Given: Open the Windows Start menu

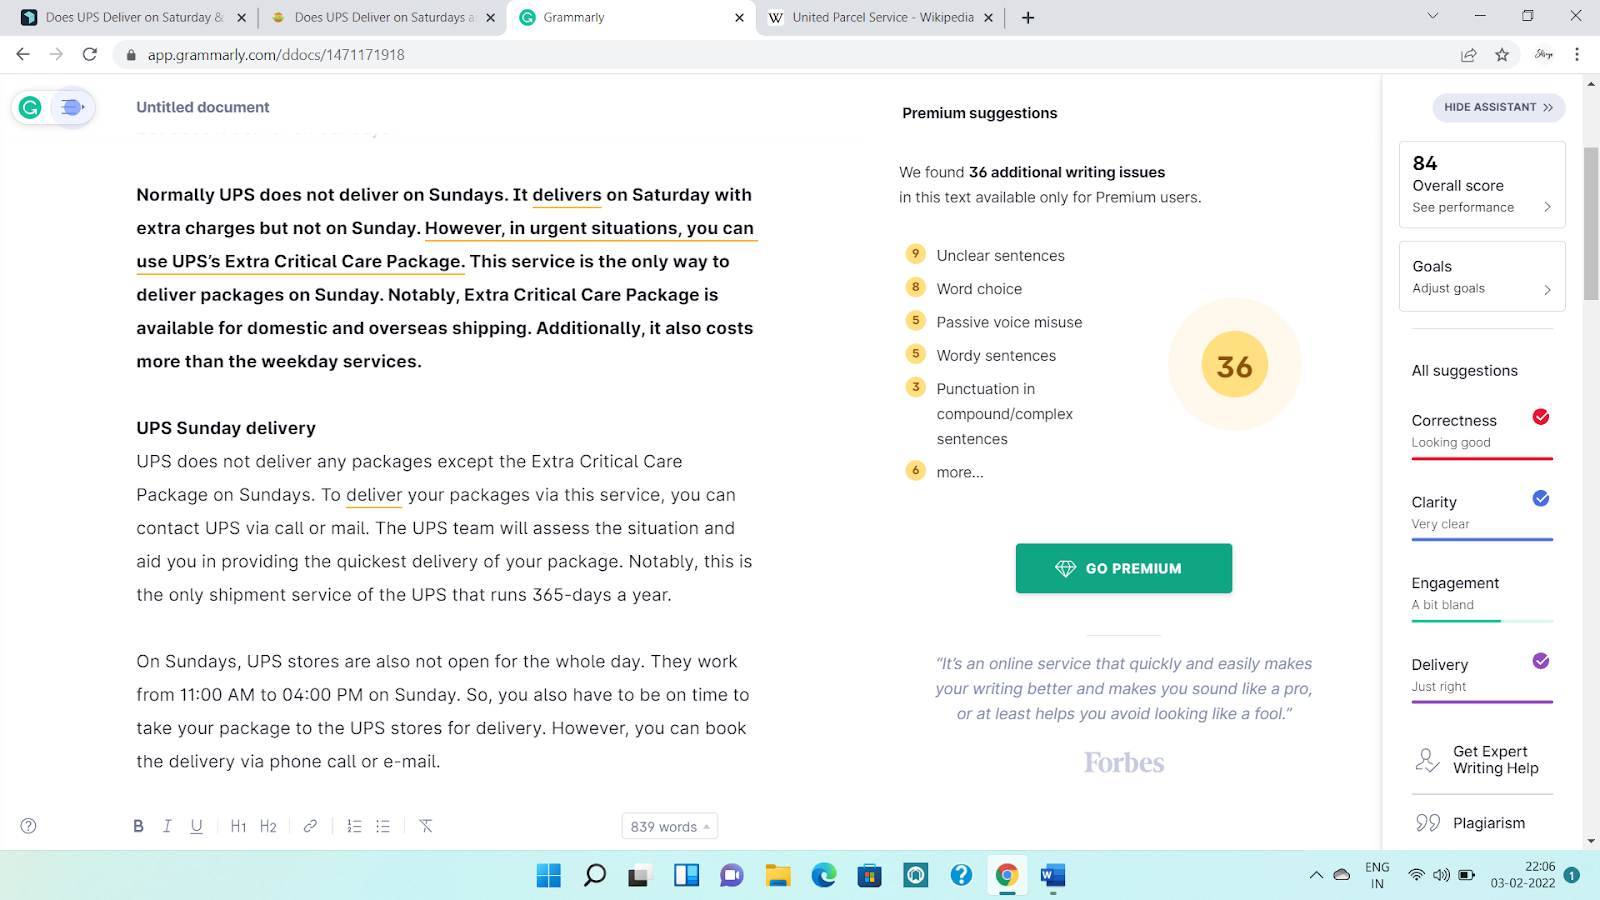Looking at the screenshot, I should tap(549, 876).
